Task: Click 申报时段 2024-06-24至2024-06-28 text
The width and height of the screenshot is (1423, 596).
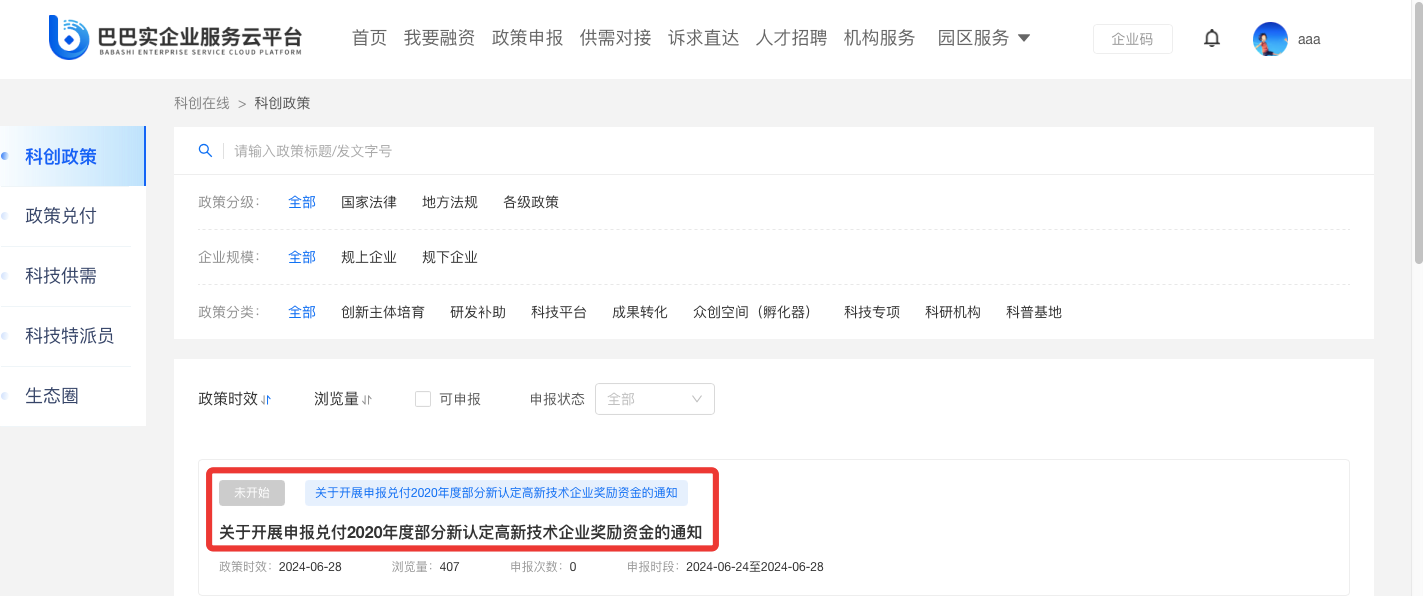Action: (x=725, y=567)
